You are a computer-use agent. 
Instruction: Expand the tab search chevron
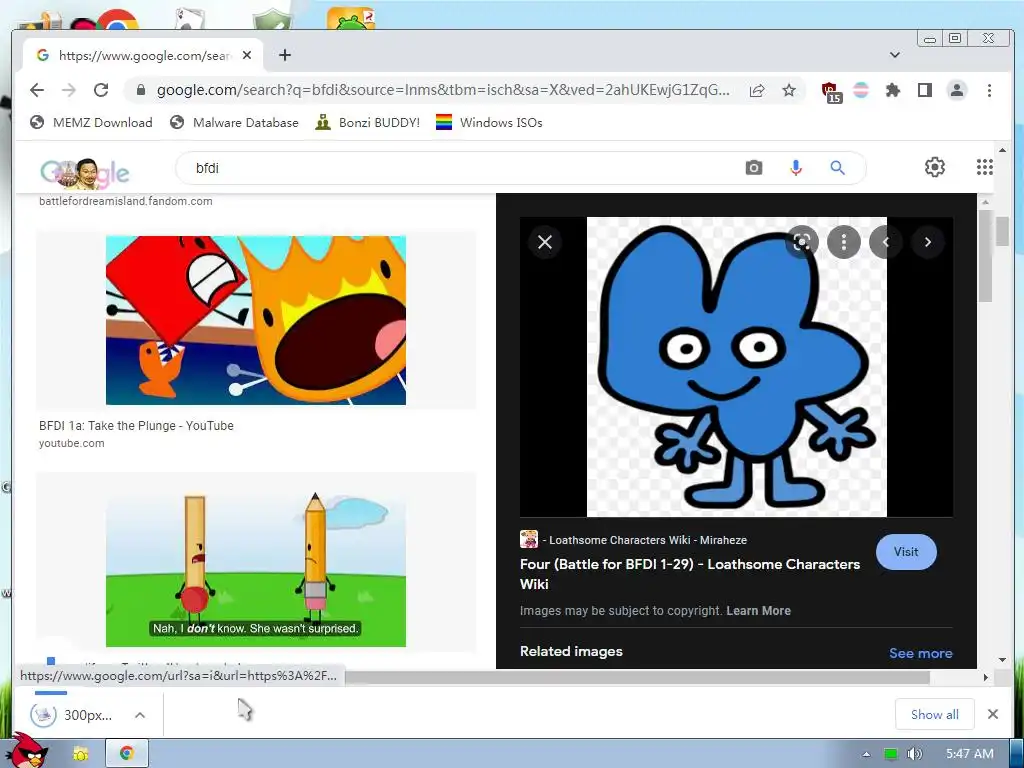[x=895, y=55]
